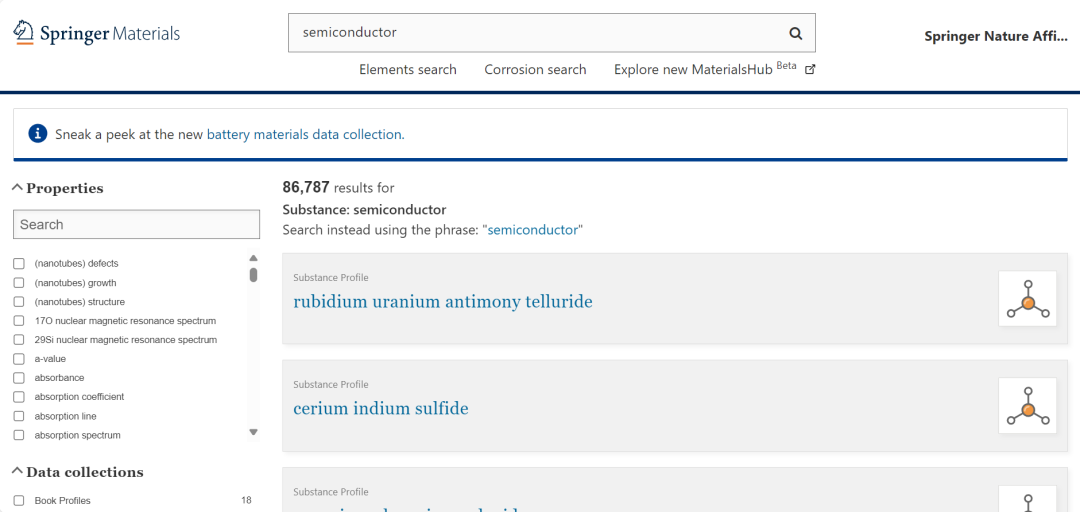Viewport: 1080px width, 512px height.
Task: Click the magnifier search icon
Action: pos(796,32)
